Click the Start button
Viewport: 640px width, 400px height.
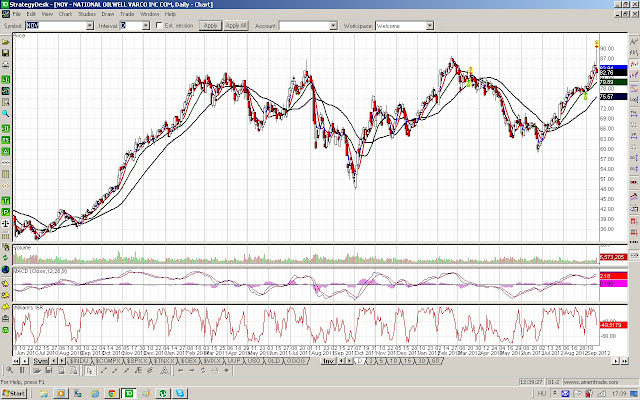(14, 393)
